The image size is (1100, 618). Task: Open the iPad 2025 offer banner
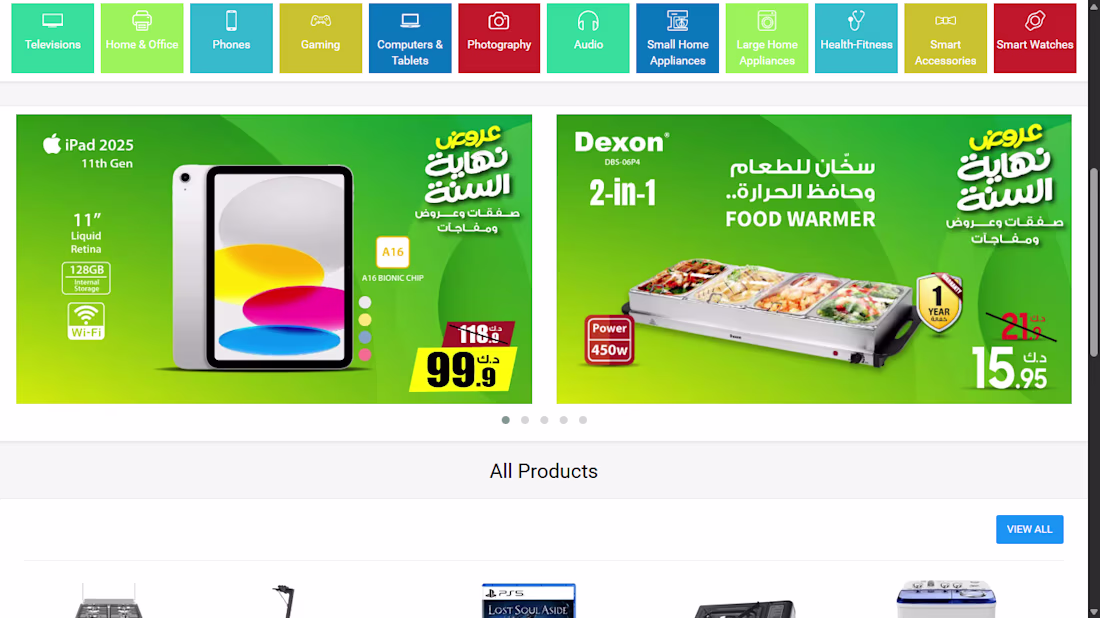point(274,259)
